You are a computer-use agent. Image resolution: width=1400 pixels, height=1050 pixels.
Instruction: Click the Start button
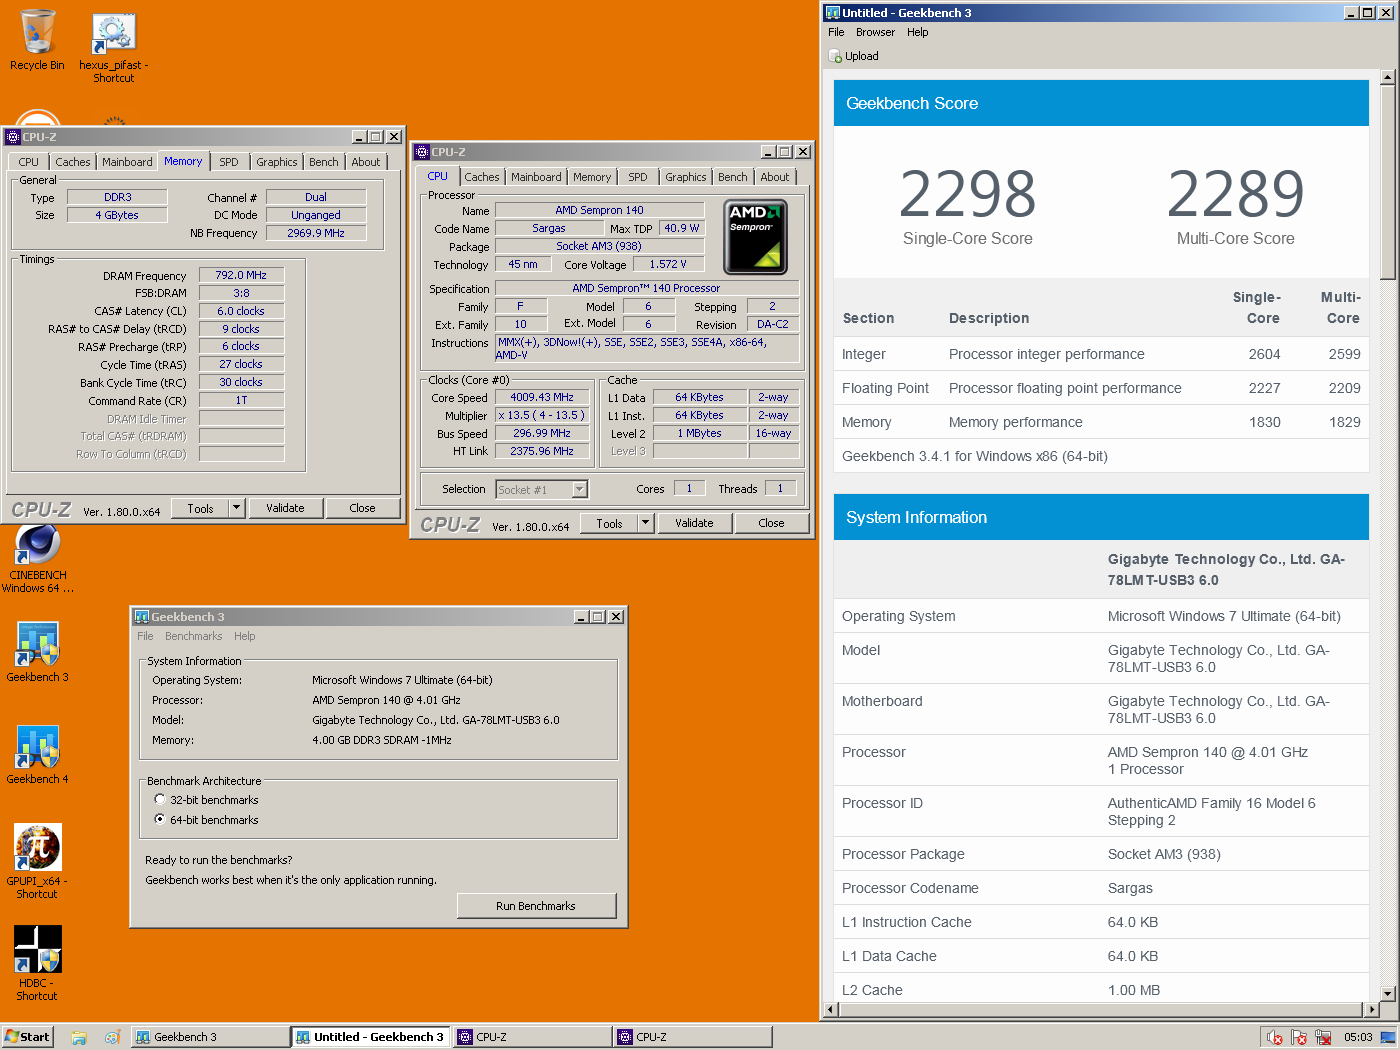click(27, 1037)
